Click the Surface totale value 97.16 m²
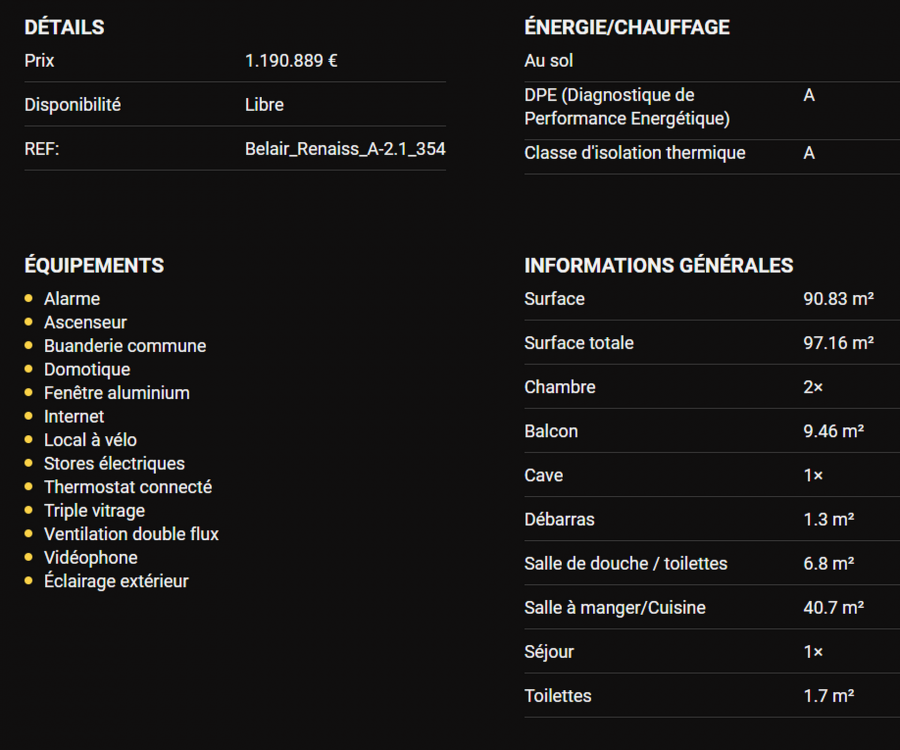900x750 pixels. [838, 343]
